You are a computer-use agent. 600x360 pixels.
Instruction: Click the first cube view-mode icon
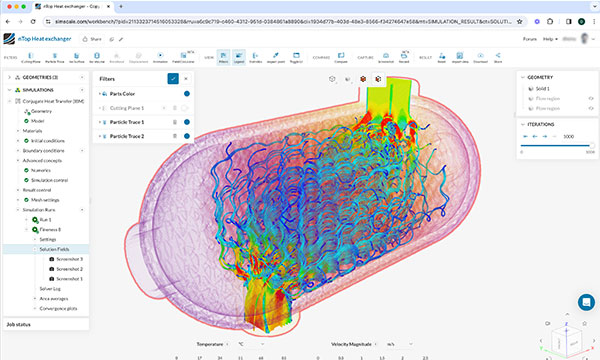(x=332, y=79)
